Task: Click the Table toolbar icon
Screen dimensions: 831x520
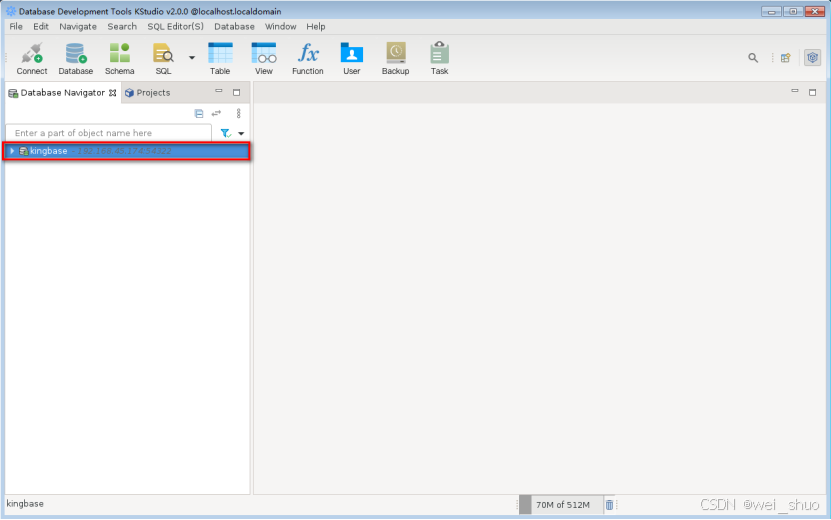Action: (220, 58)
